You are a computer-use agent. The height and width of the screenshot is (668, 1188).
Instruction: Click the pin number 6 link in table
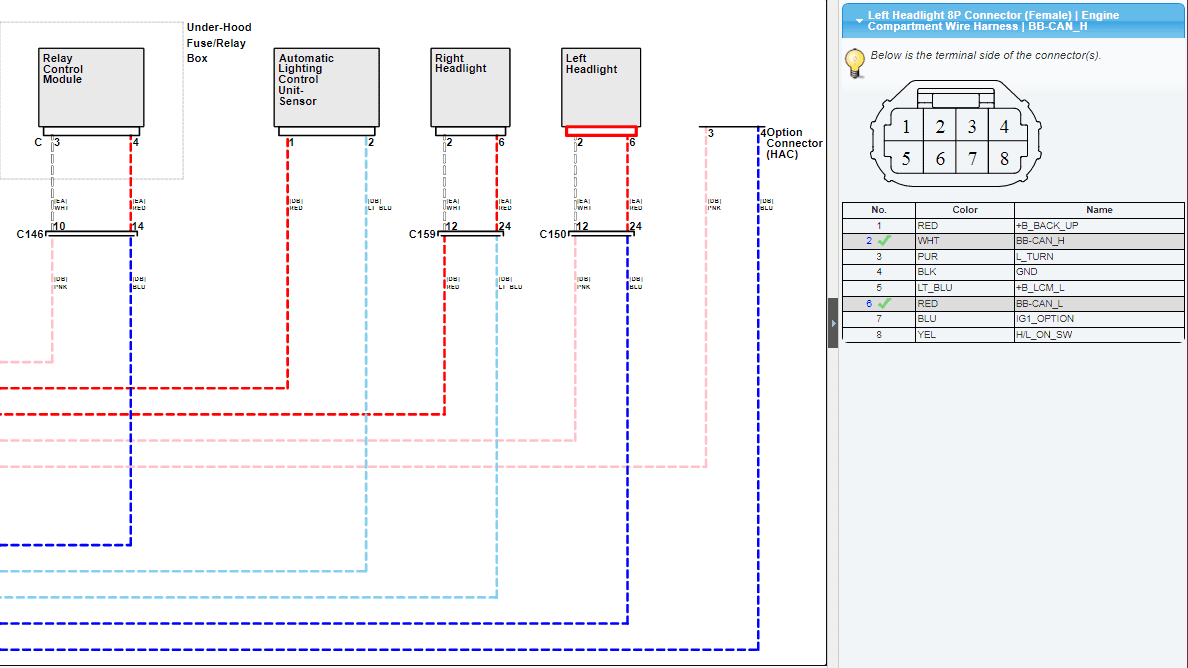coord(869,304)
